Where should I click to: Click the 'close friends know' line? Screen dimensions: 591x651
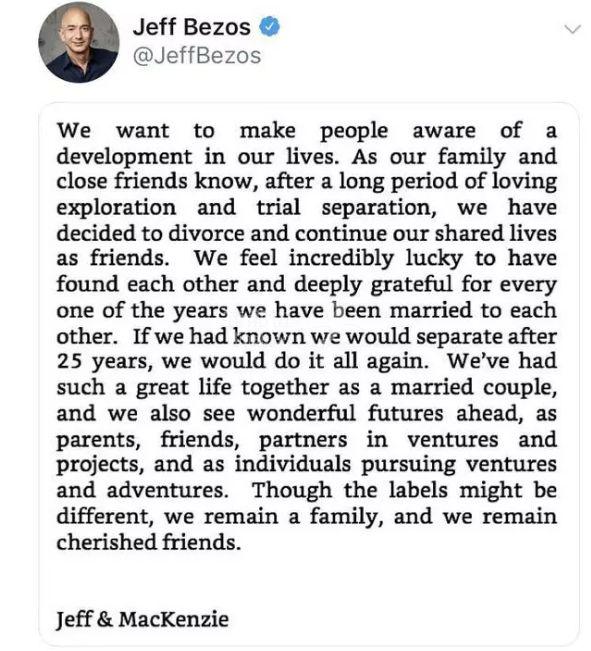(x=307, y=182)
